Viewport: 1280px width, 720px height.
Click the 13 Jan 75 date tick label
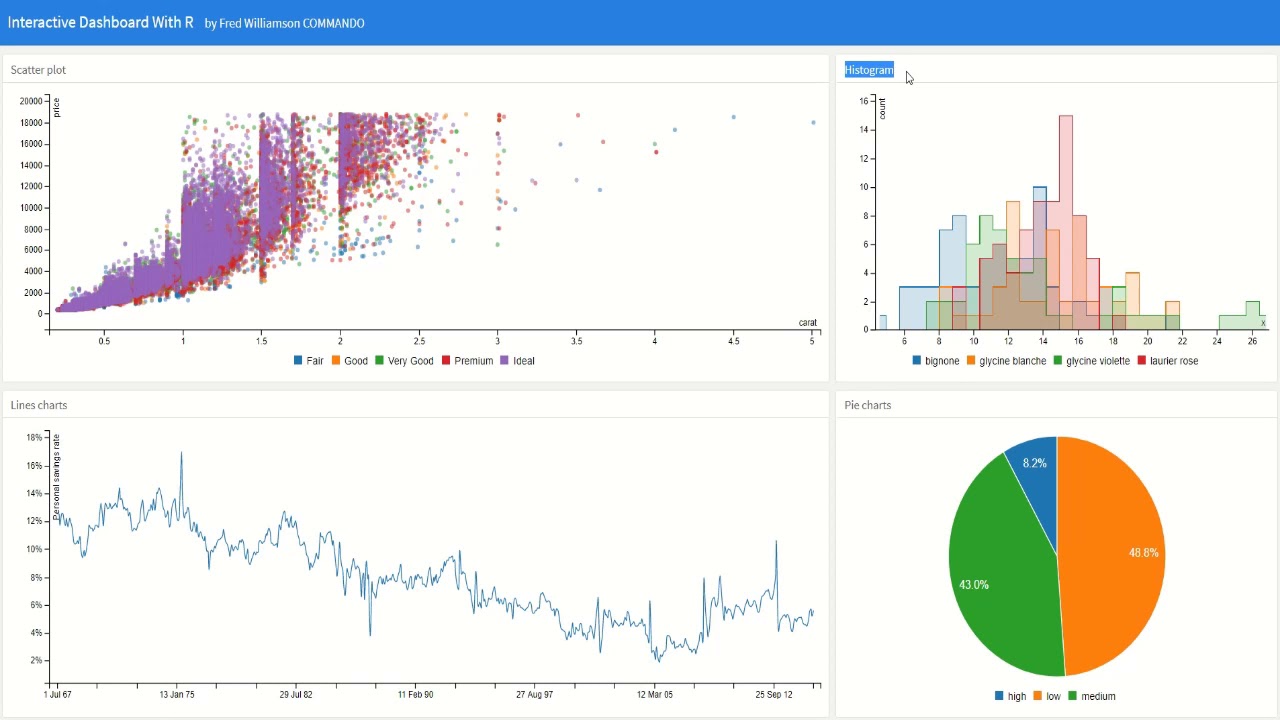tap(177, 694)
